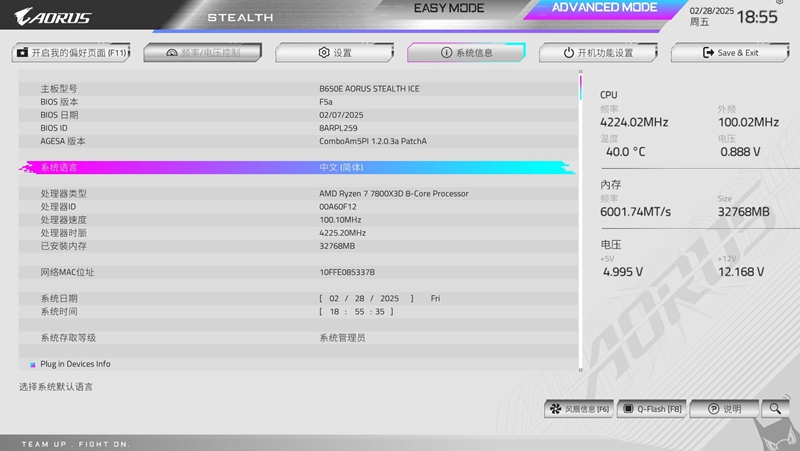
Task: Click +12V reading 12.168 V
Action: tap(741, 272)
